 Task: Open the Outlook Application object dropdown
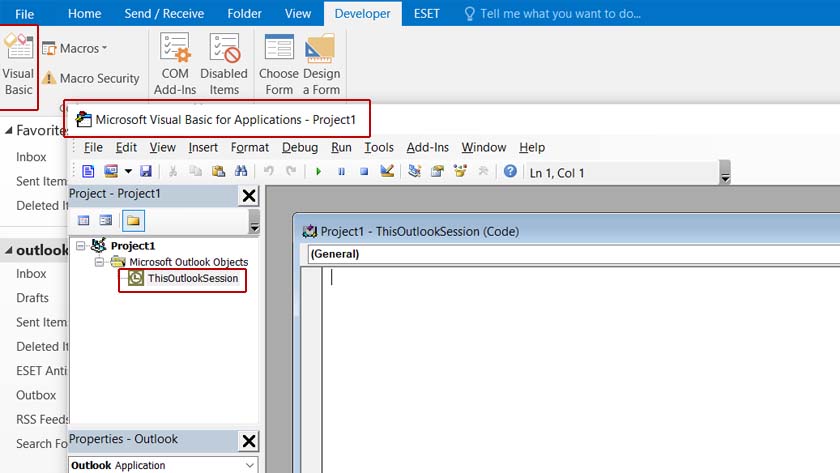[250, 465]
